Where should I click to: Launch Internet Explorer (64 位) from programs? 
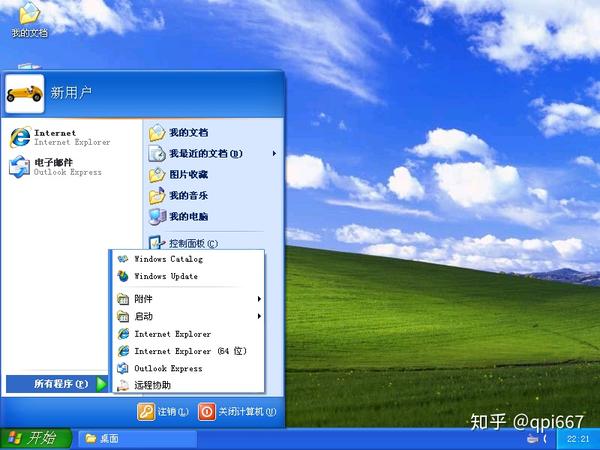point(188,351)
